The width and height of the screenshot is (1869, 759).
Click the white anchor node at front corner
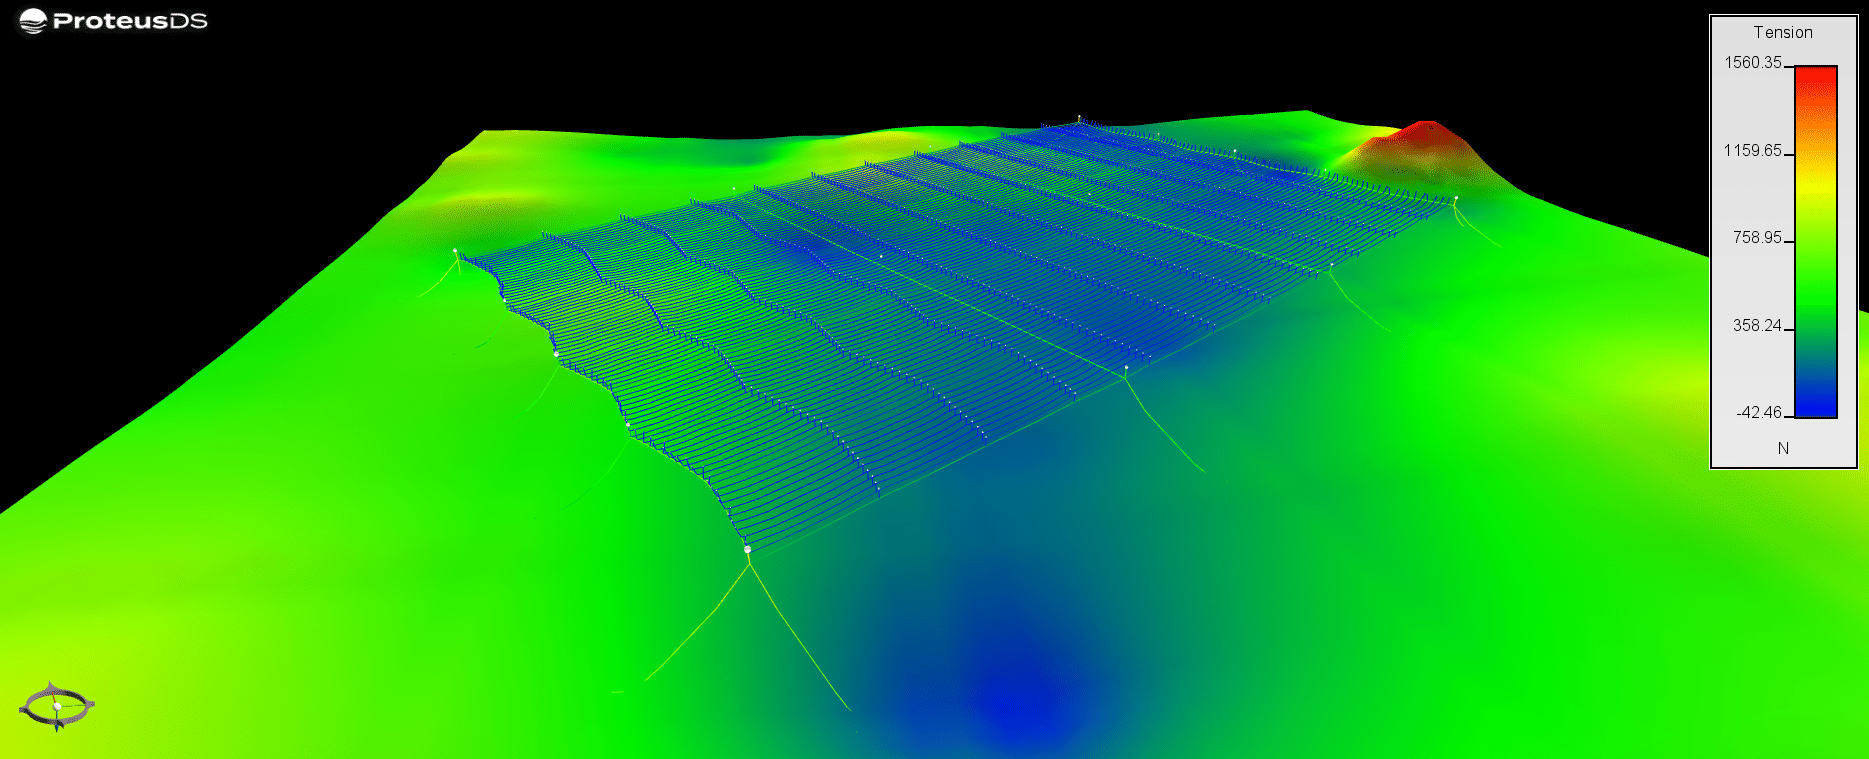pyautogui.click(x=747, y=549)
